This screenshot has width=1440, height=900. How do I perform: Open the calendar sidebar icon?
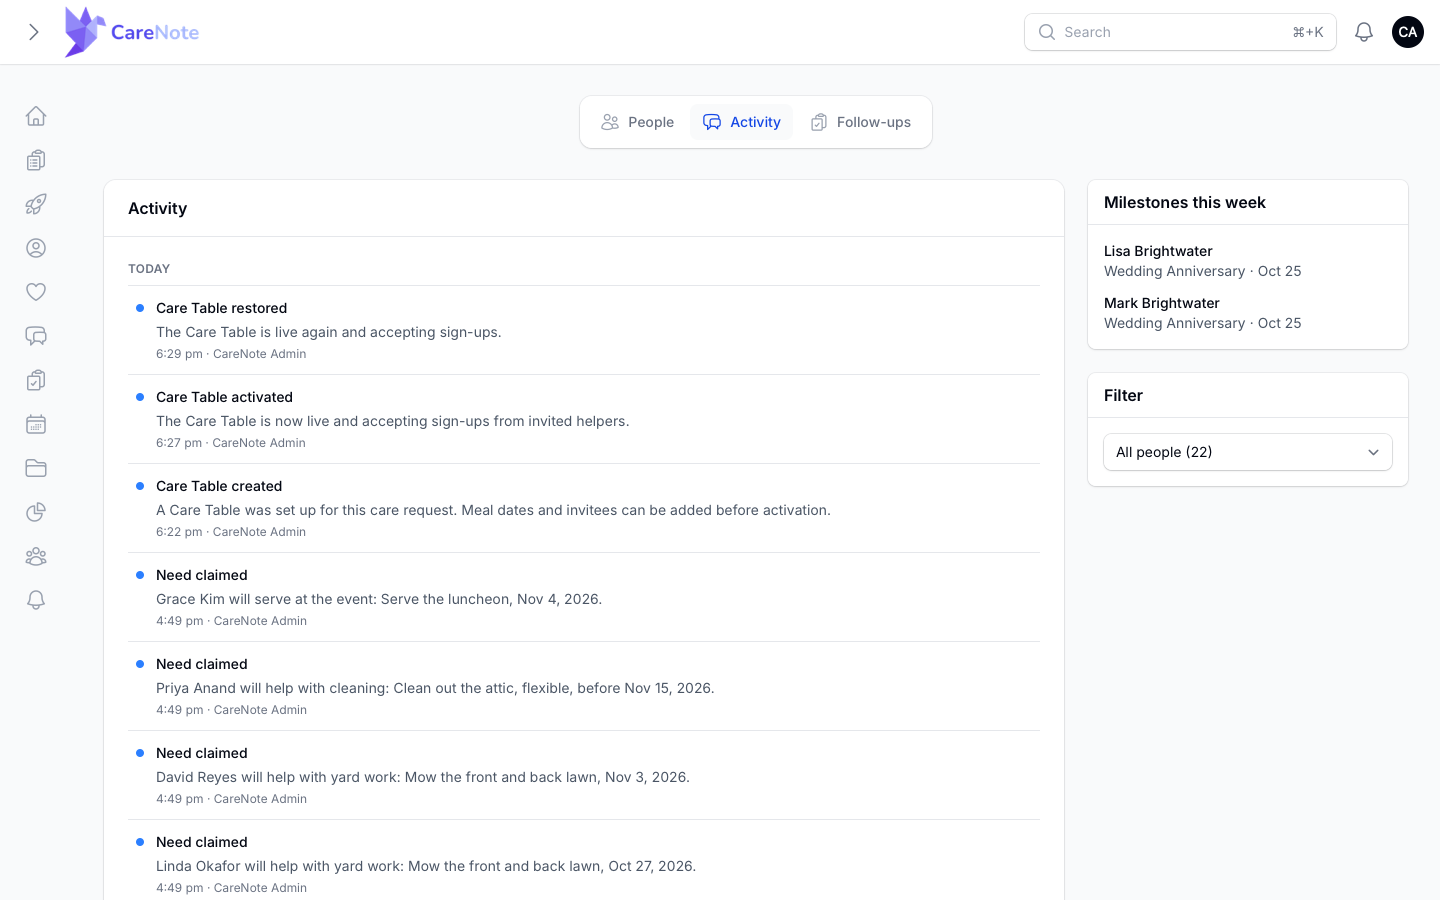pos(36,424)
